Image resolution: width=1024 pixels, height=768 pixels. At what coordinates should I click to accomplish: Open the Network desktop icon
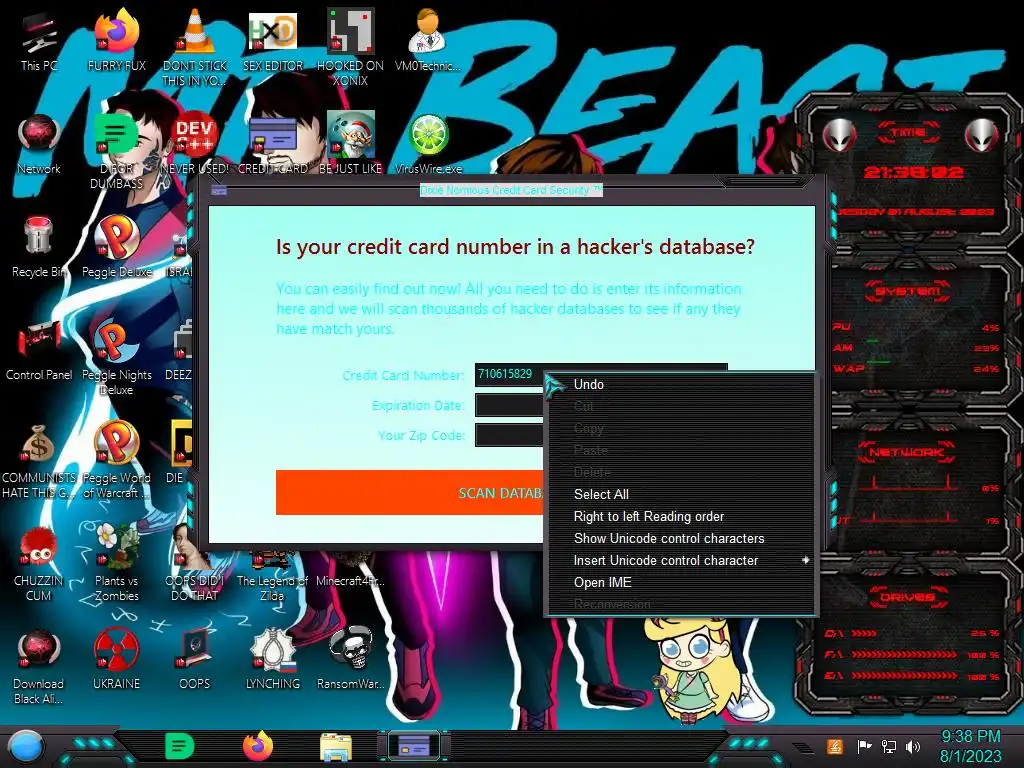(39, 144)
